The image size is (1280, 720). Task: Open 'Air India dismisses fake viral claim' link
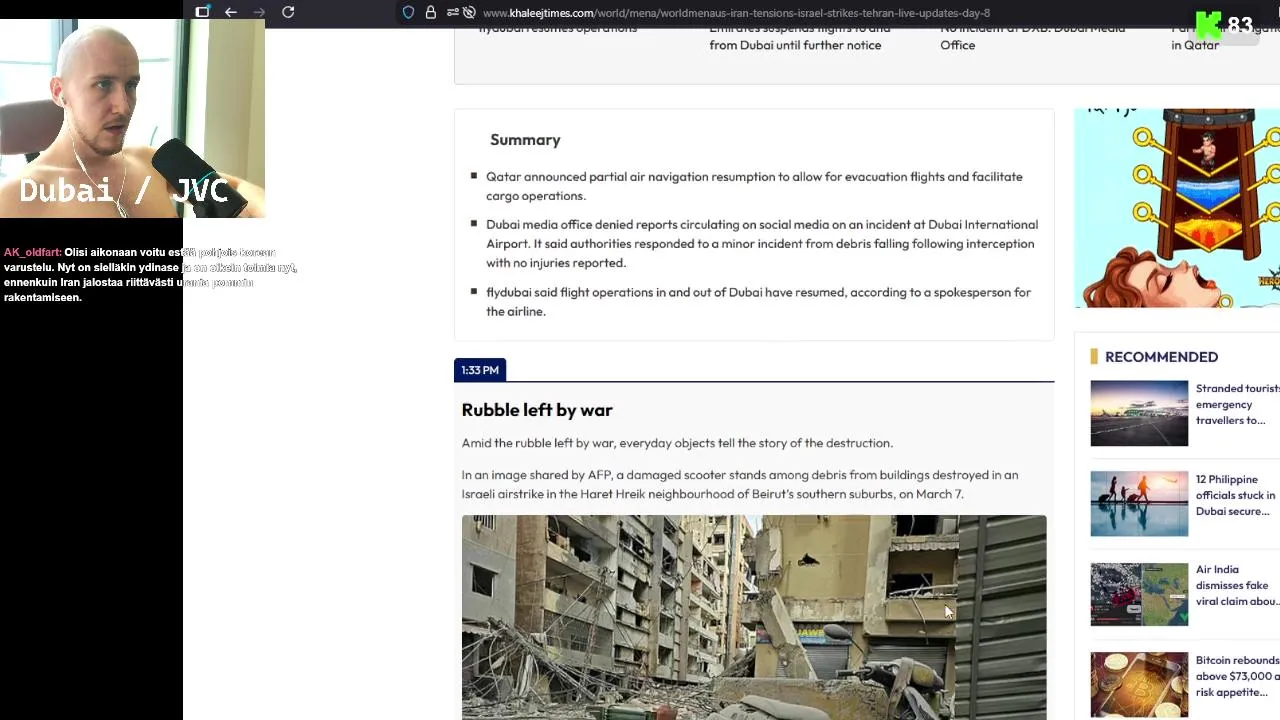point(1237,585)
